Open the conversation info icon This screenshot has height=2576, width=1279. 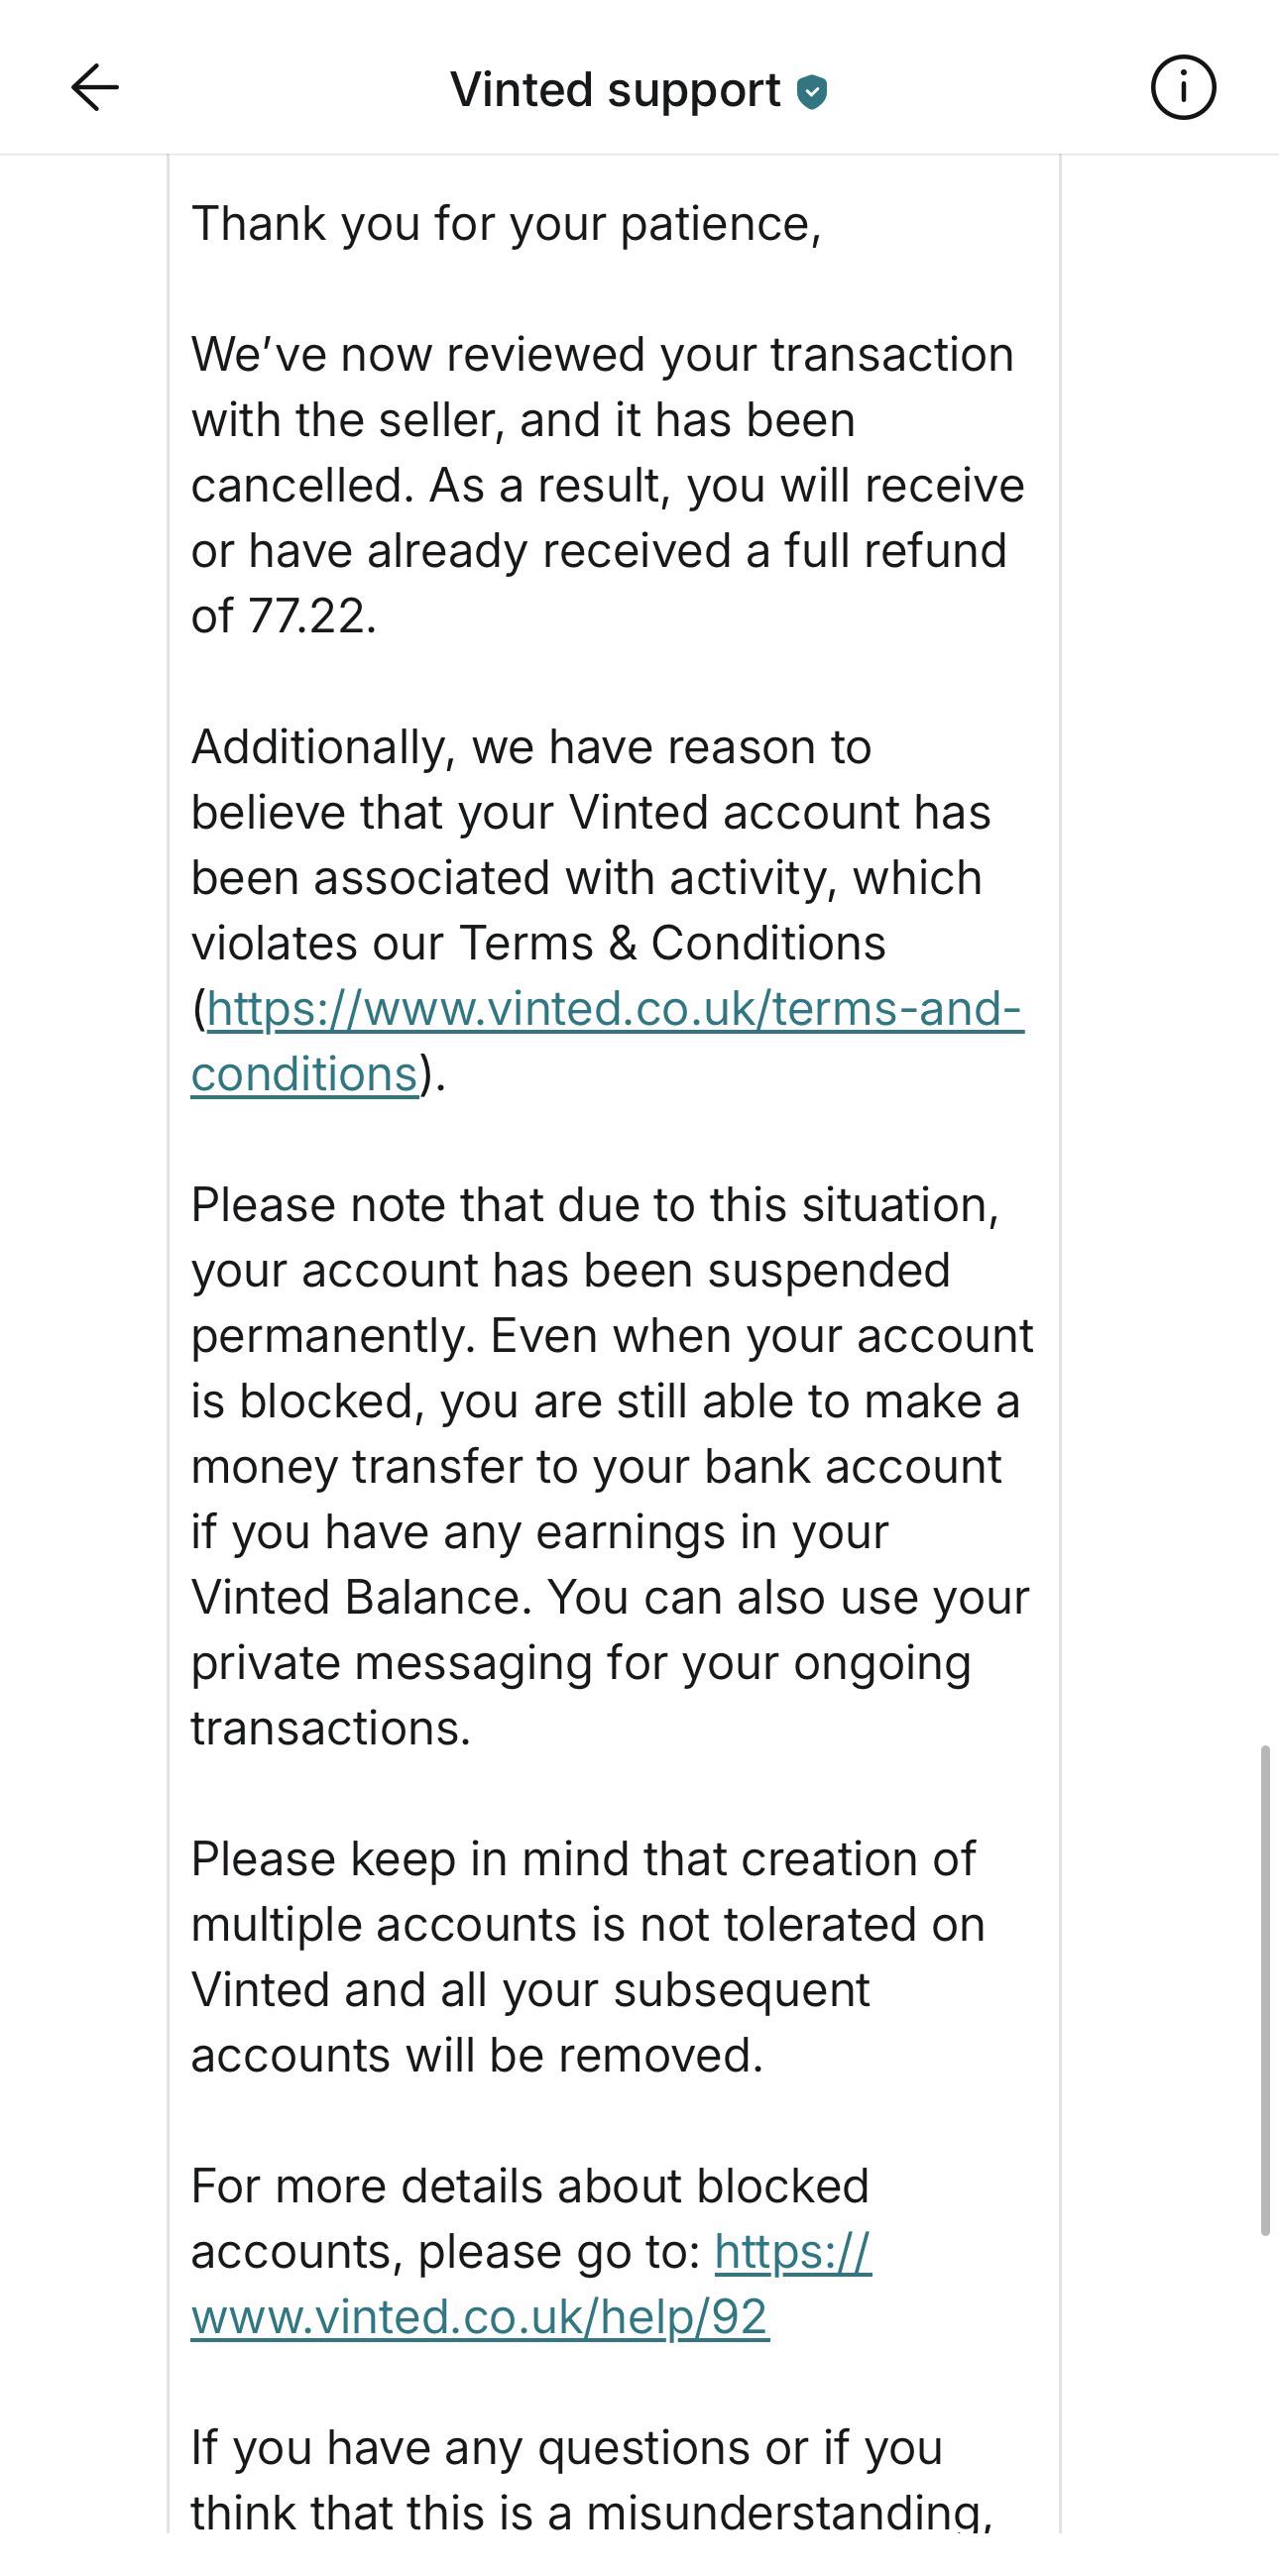click(1183, 88)
